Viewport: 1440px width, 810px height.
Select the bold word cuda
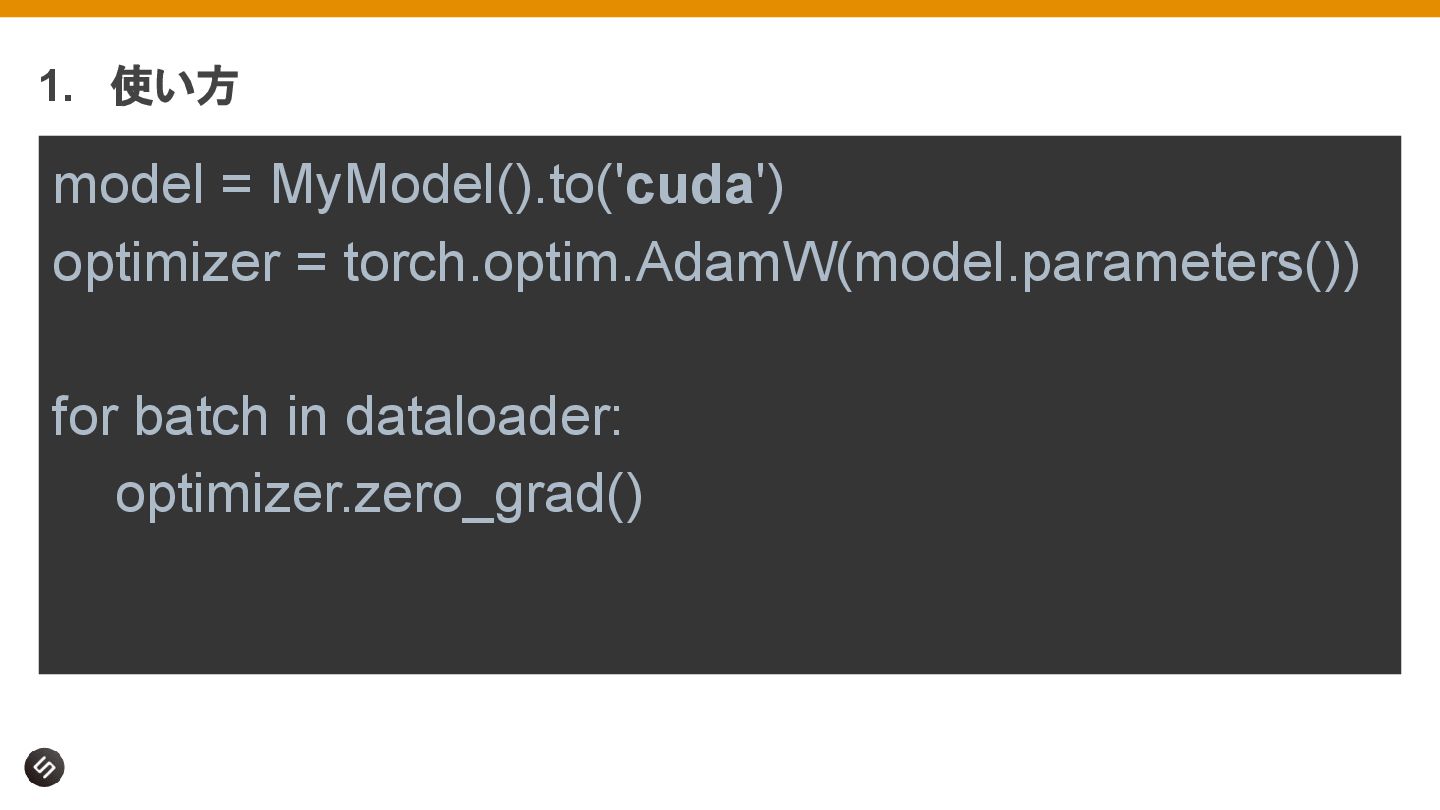[689, 185]
